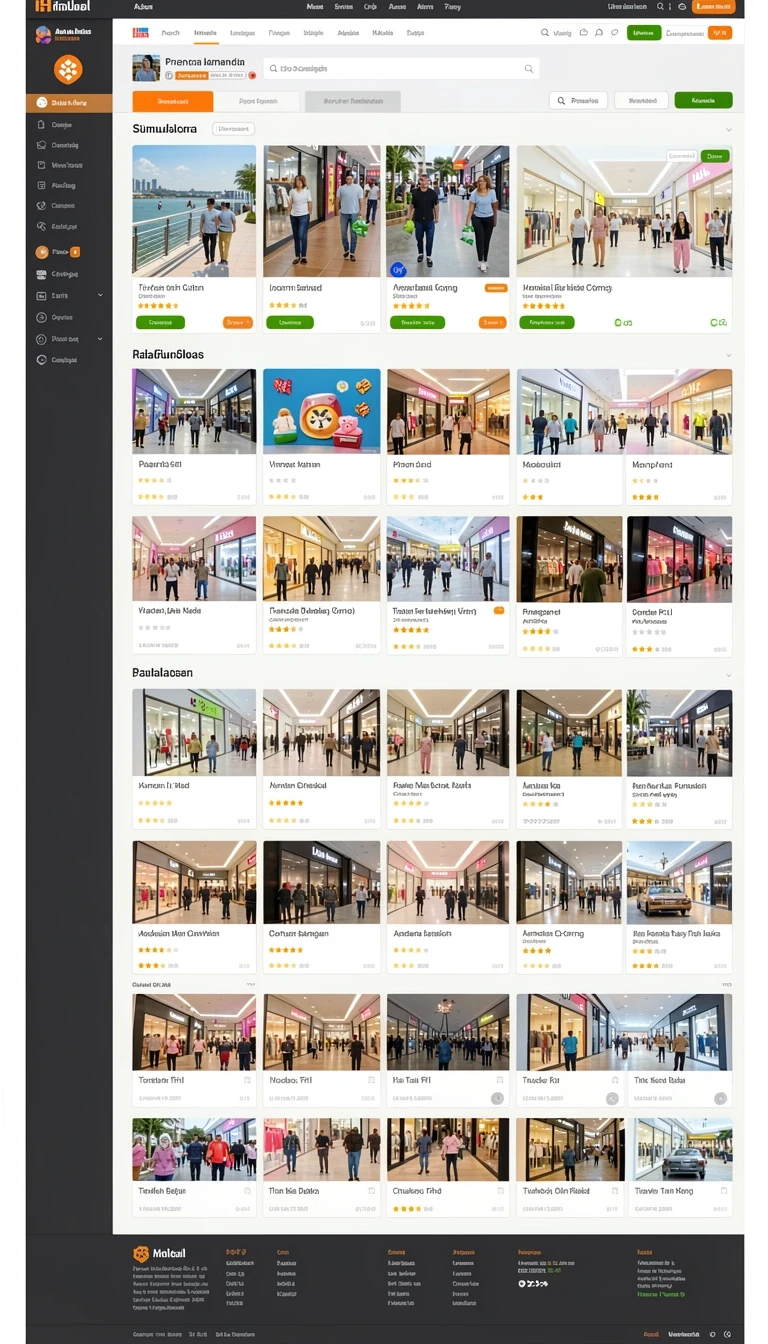Click the document icon under highlighted sidebar item
Image resolution: width=768 pixels, height=1344 pixels.
click(41, 125)
